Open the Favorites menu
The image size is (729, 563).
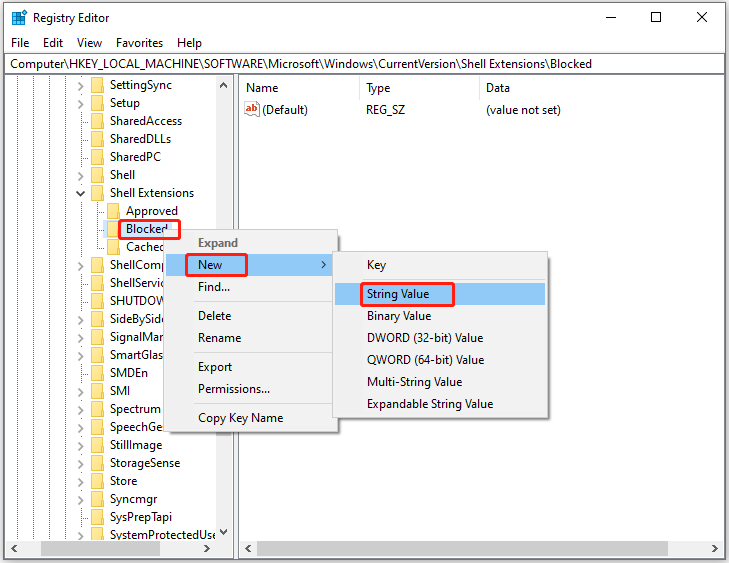[x=139, y=43]
